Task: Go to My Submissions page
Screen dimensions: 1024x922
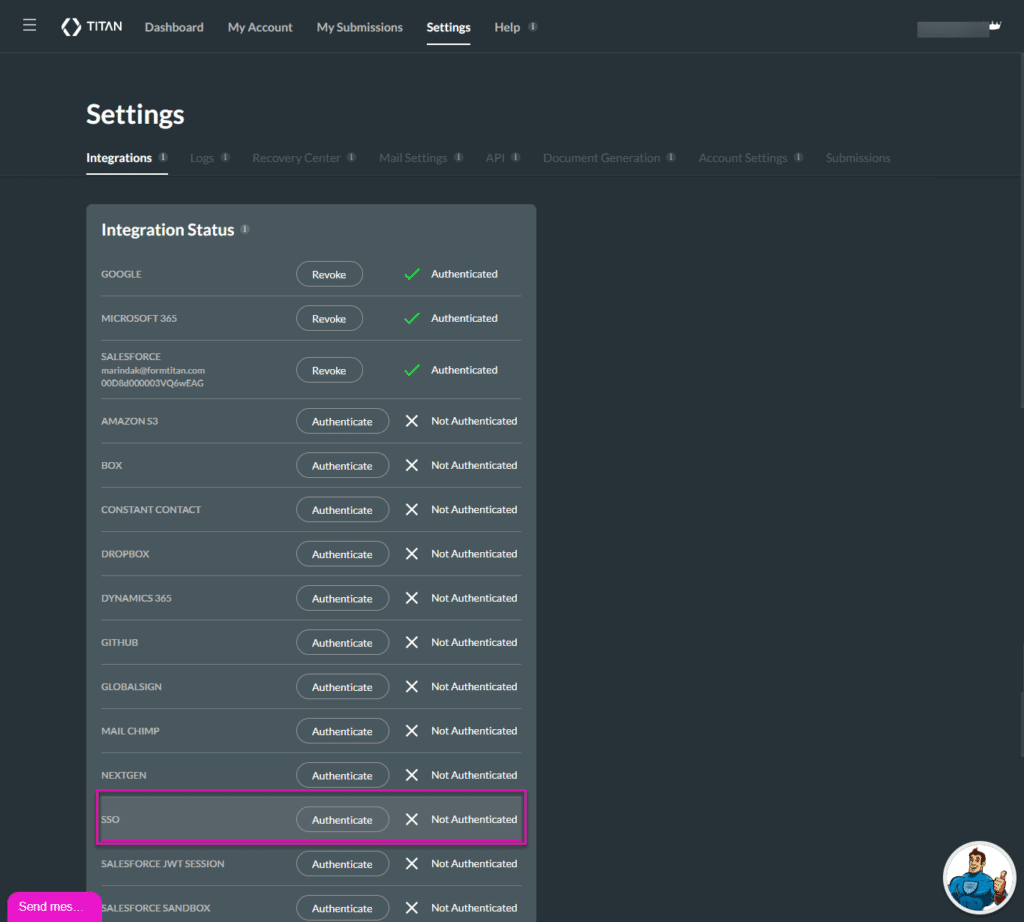Action: [359, 27]
